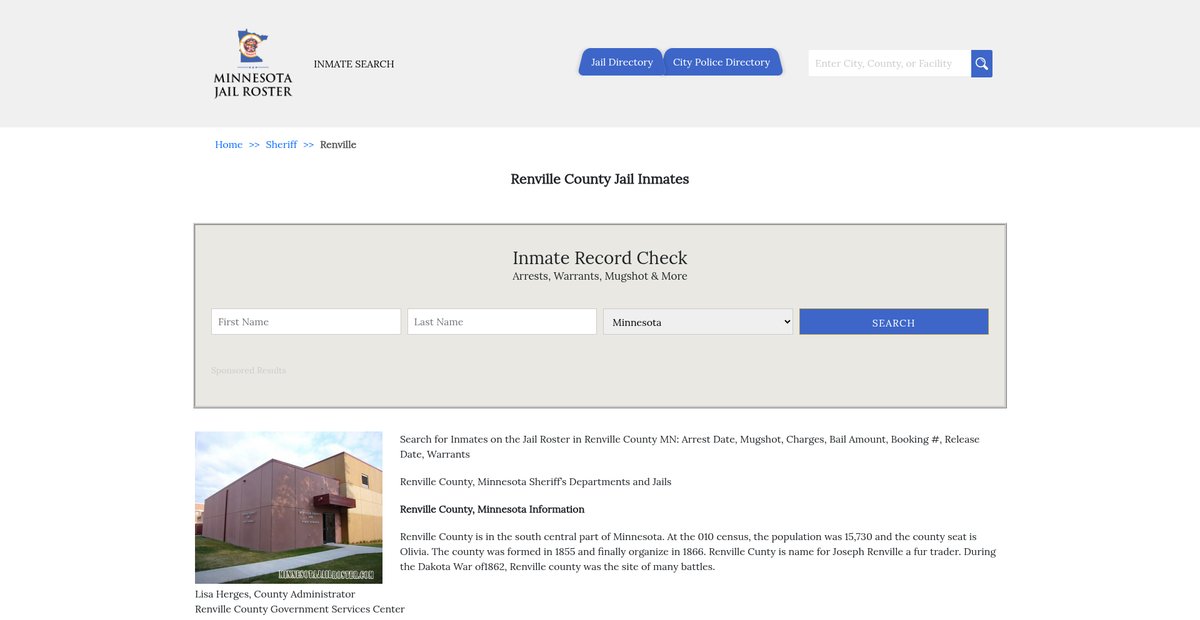
Task: Click into the Last Name field
Action: click(502, 322)
